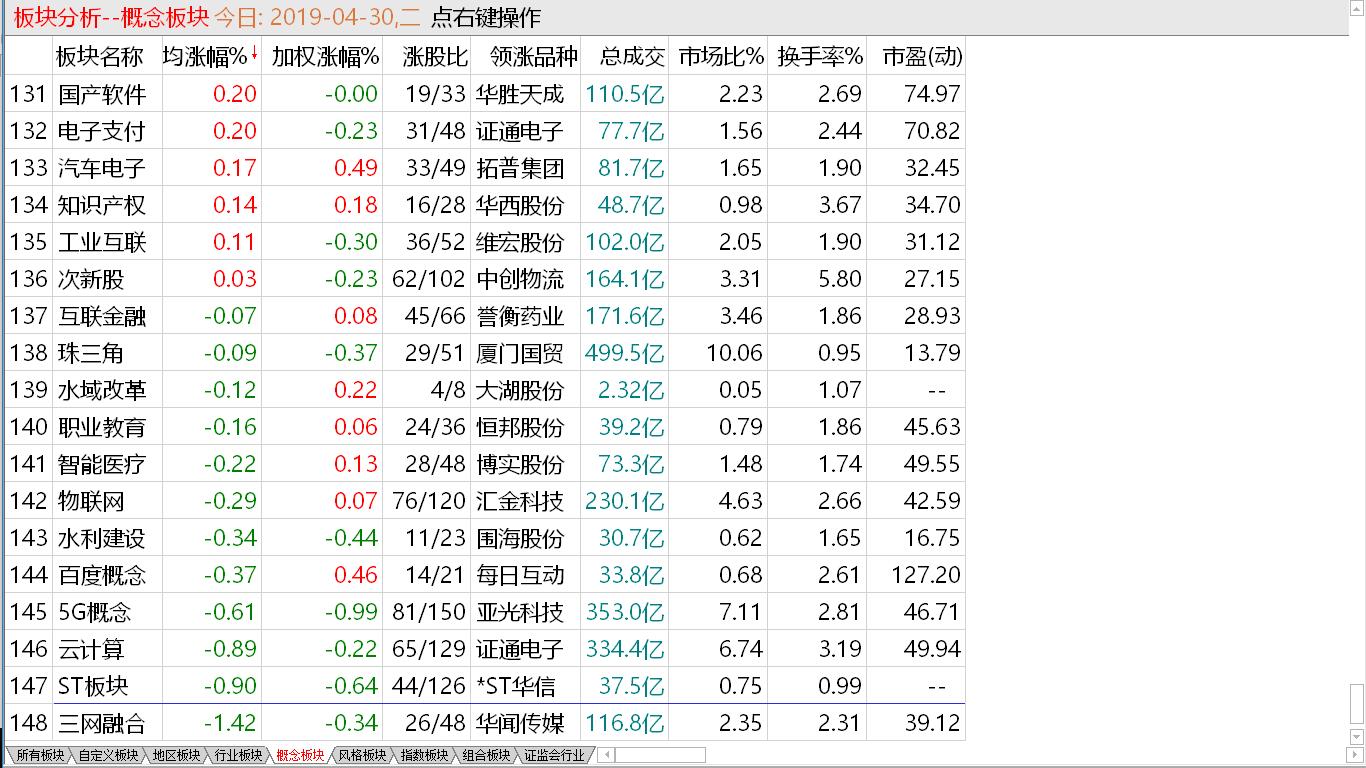Image resolution: width=1366 pixels, height=768 pixels.
Task: Click leading stock 华胜天成
Action: point(520,94)
